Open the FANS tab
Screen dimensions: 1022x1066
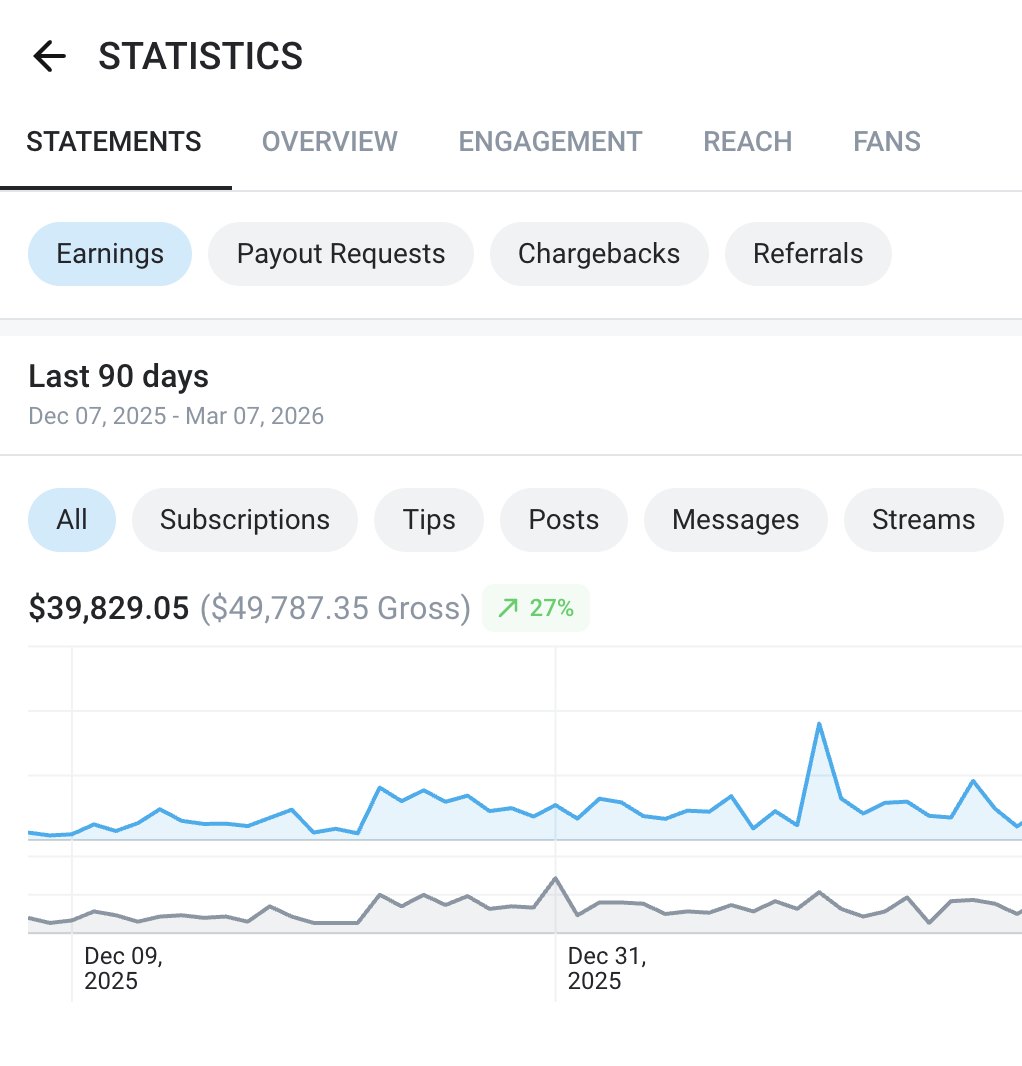887,141
